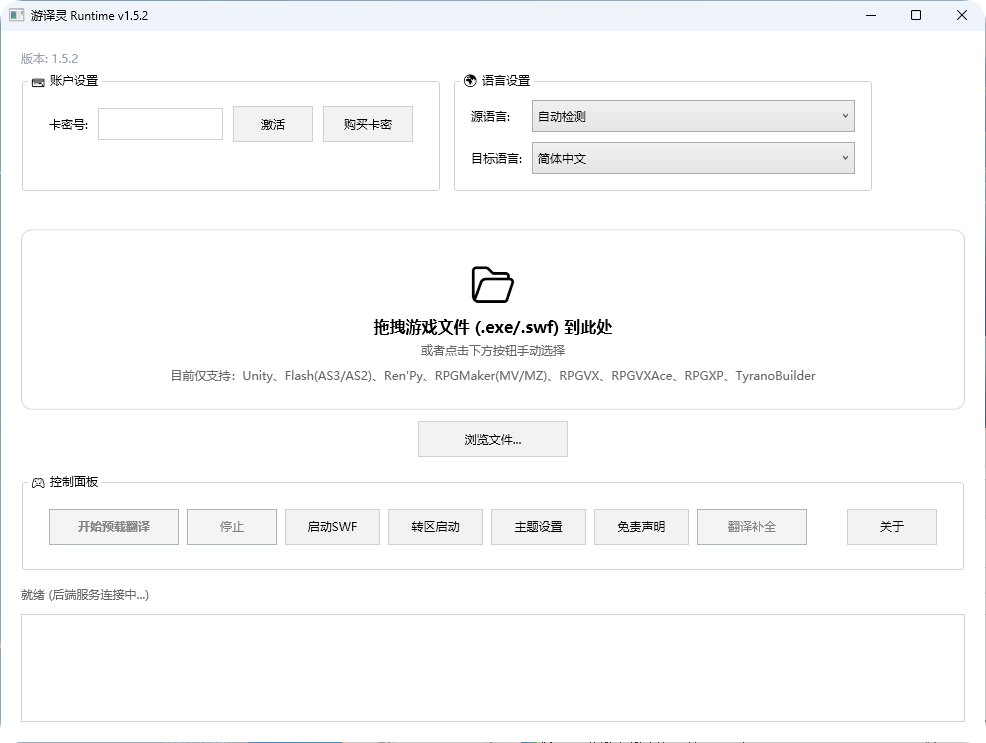Open 主题设置 theme settings
Viewport: 986px width, 743px height.
pyautogui.click(x=538, y=526)
